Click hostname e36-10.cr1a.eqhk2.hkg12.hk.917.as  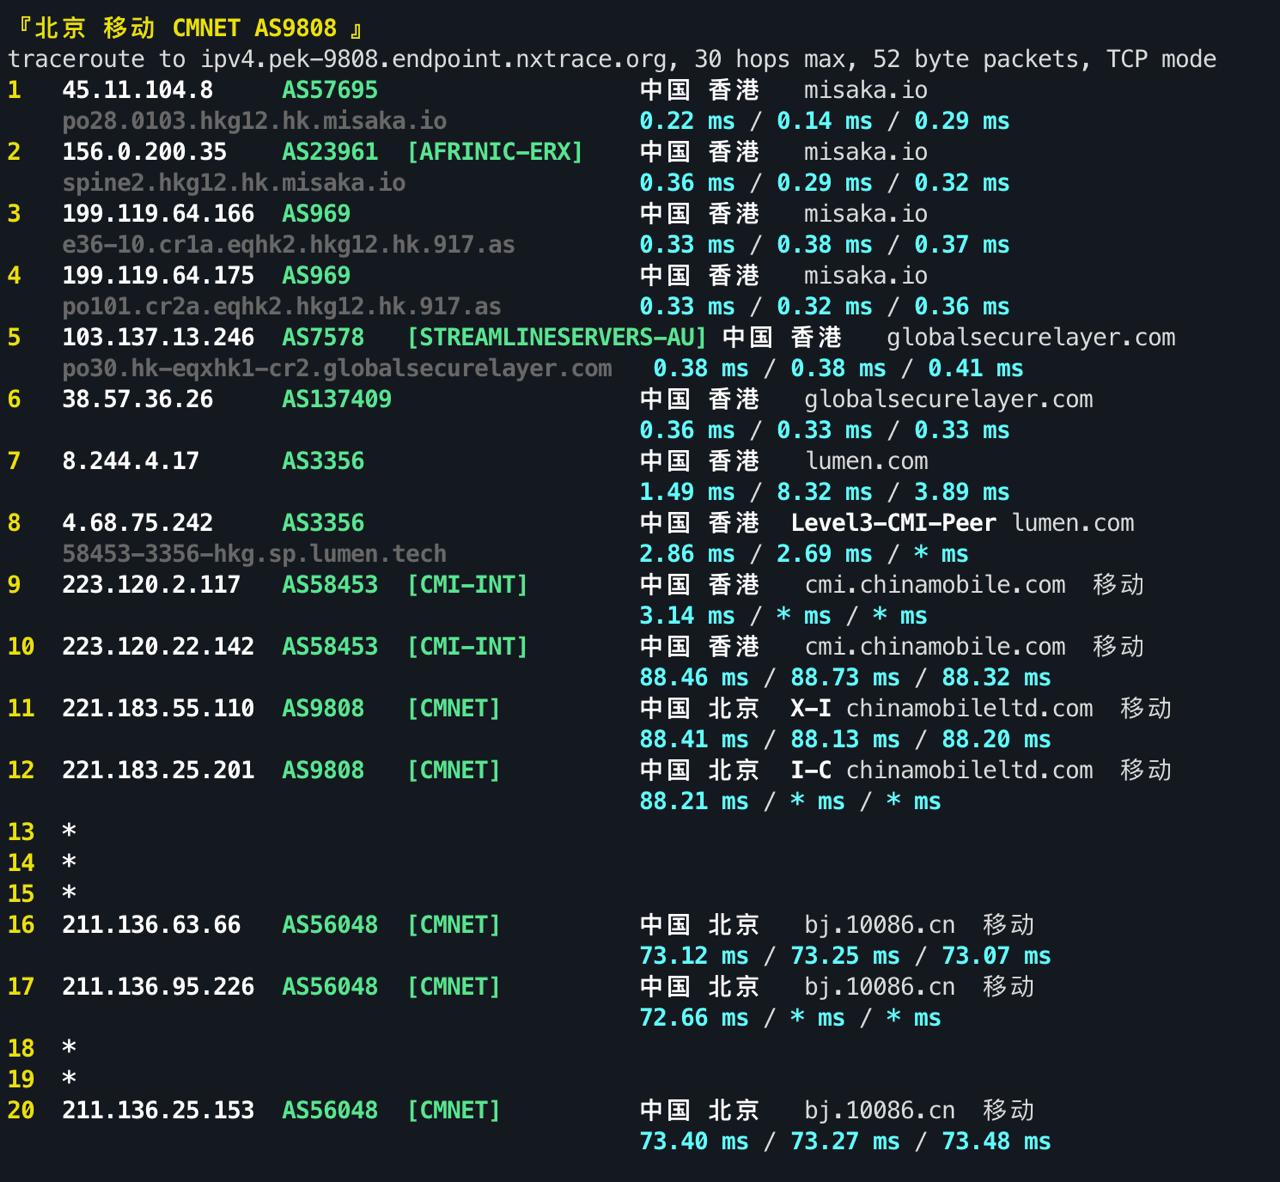coord(289,244)
